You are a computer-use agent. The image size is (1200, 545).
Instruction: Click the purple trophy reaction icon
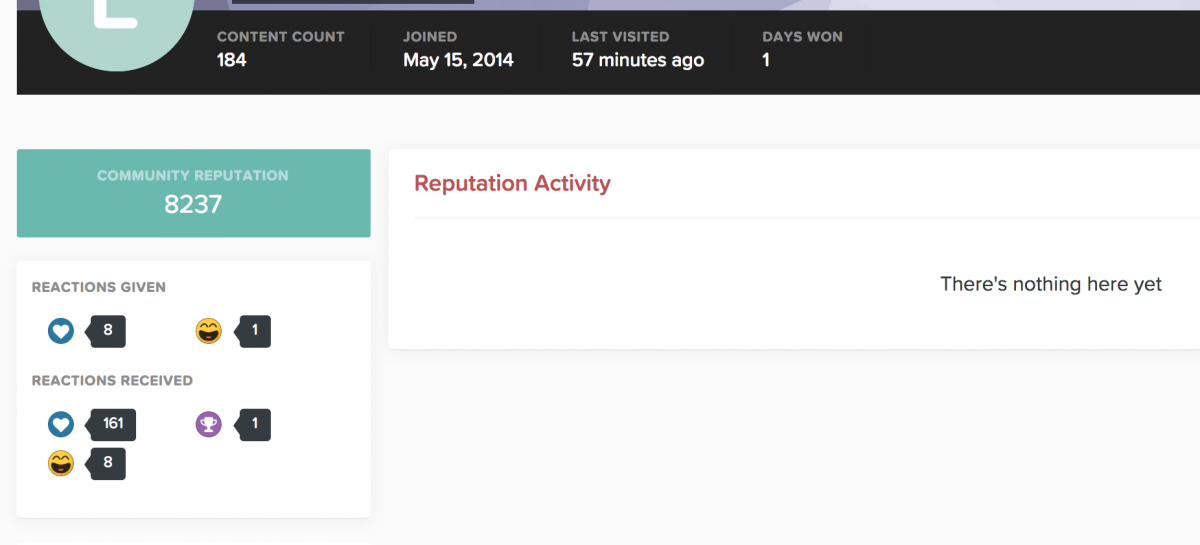(208, 425)
